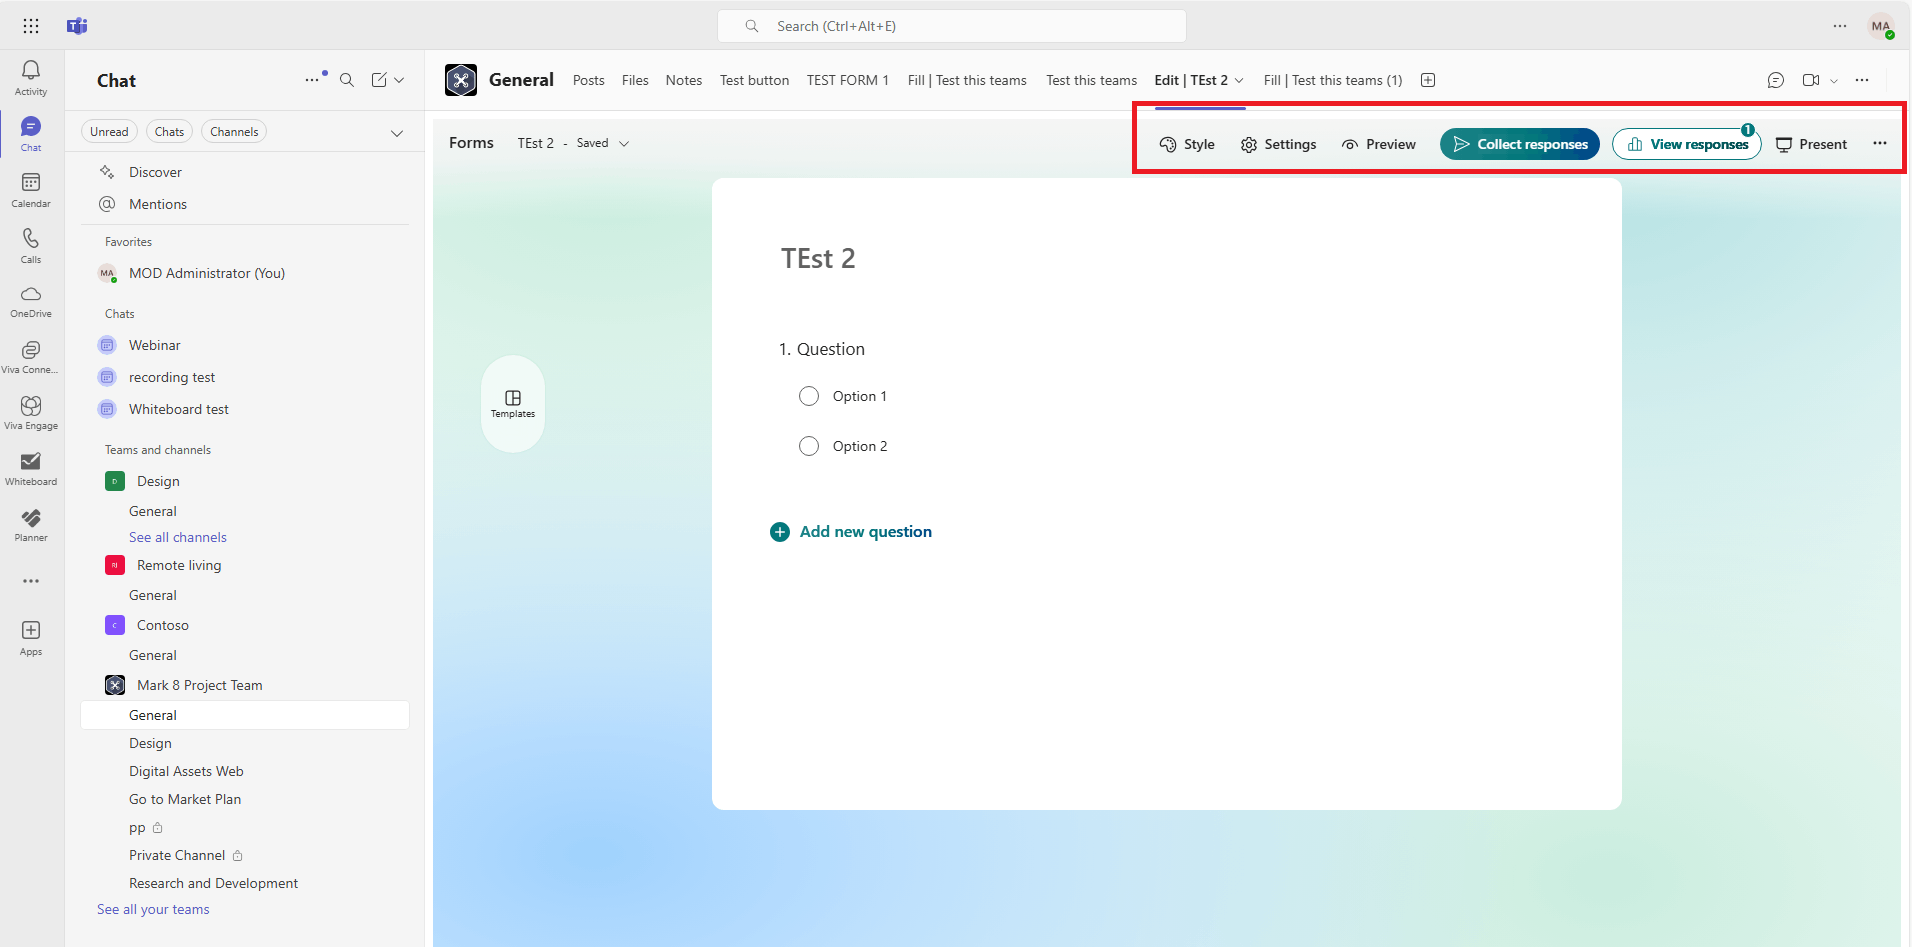Open Planner app in left rail
1912x947 pixels.
coord(31,525)
